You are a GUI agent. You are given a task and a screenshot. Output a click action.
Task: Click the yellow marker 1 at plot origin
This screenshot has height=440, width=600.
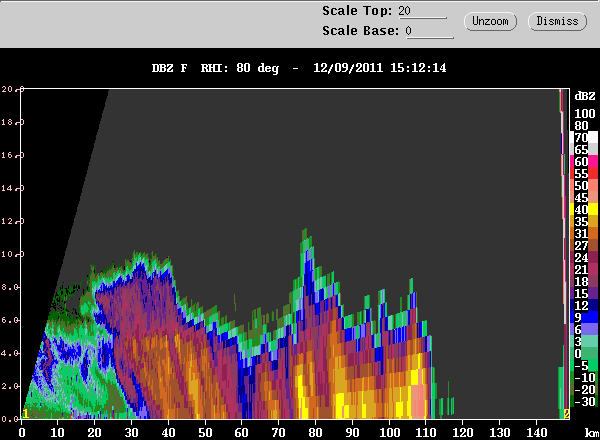click(x=25, y=413)
